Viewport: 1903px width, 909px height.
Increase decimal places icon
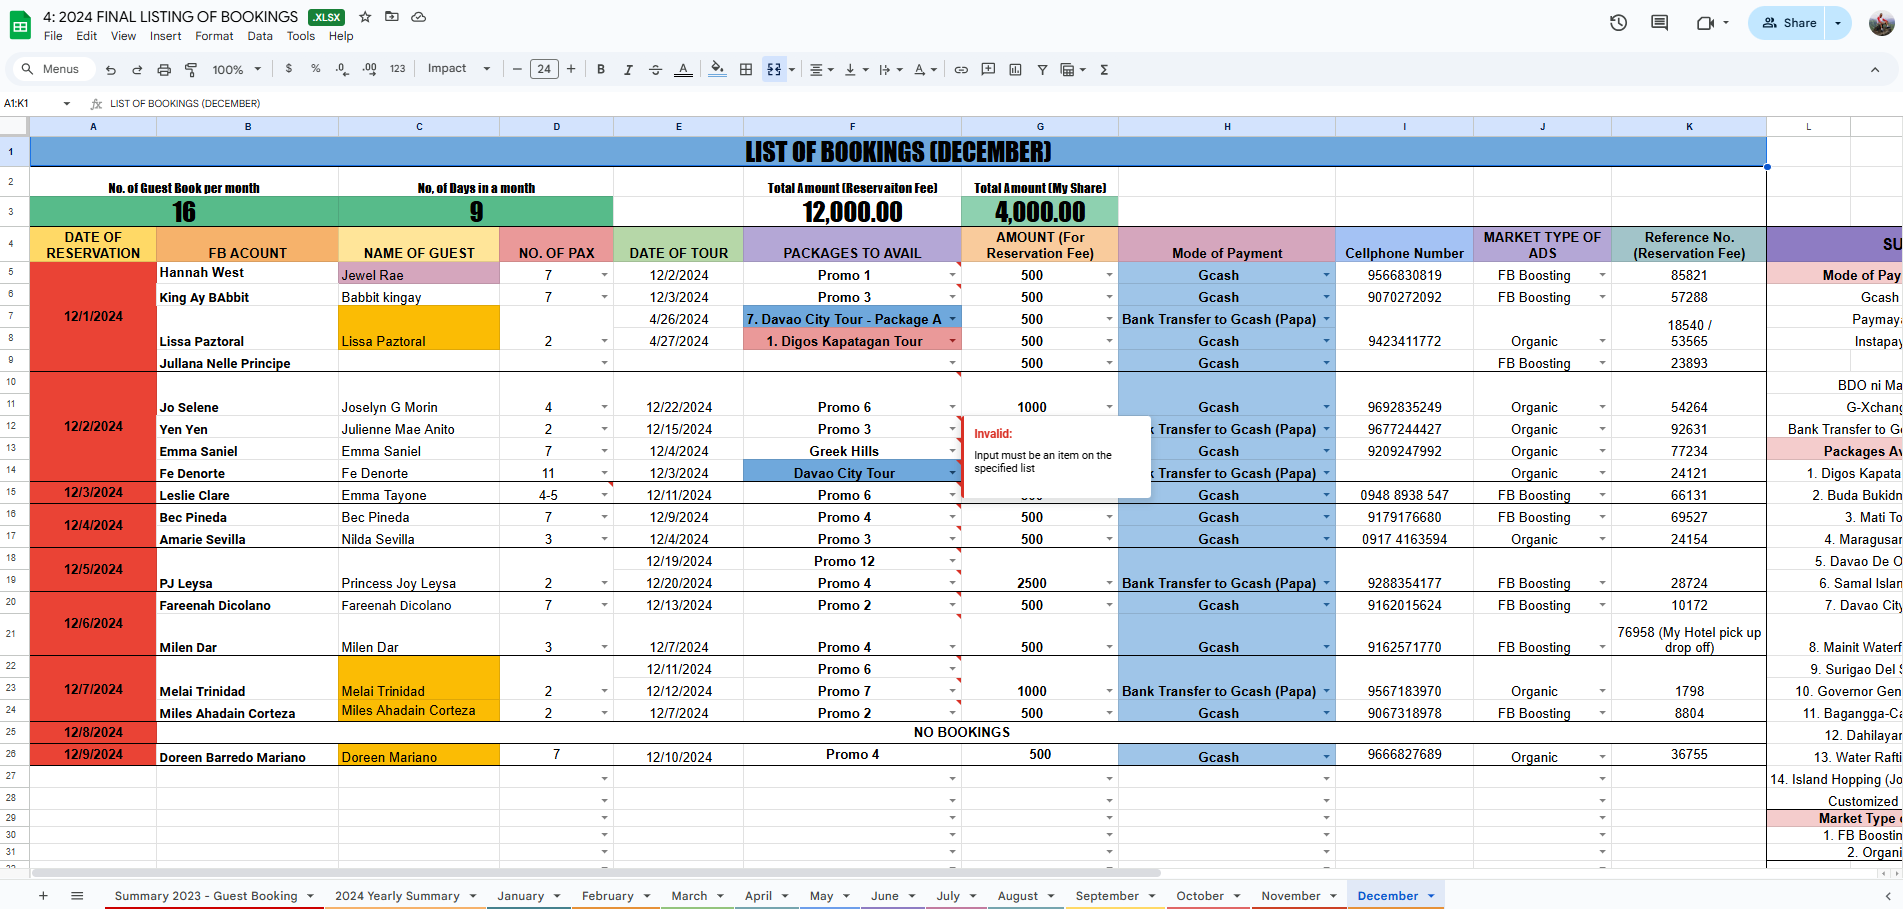tap(369, 69)
